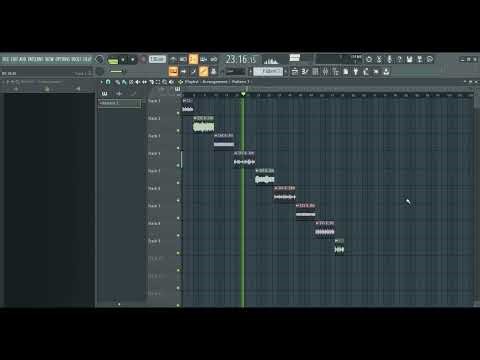
Task: Open clip menu of Track 6 audio clip
Action: click(276, 188)
